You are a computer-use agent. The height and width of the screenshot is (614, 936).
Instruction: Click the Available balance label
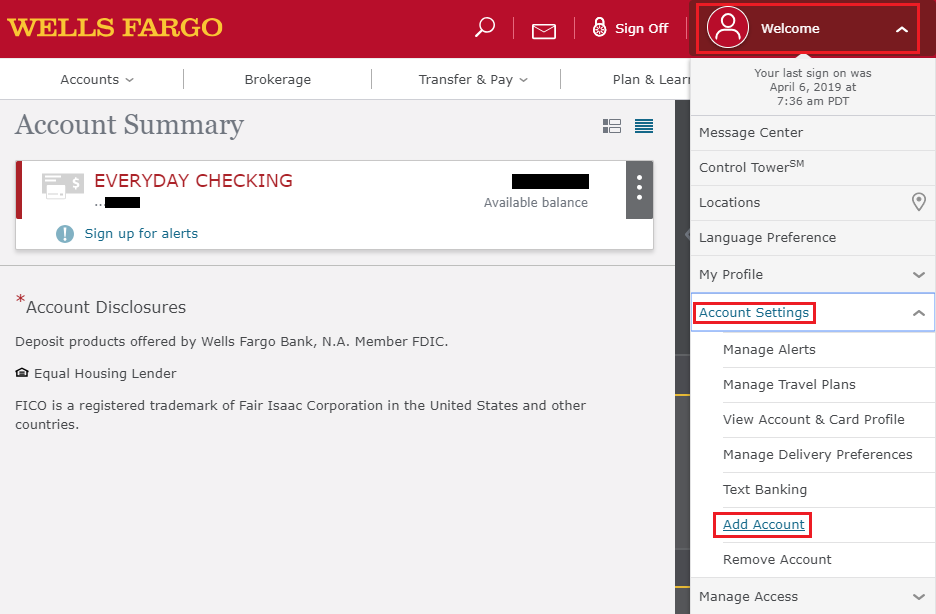[535, 203]
